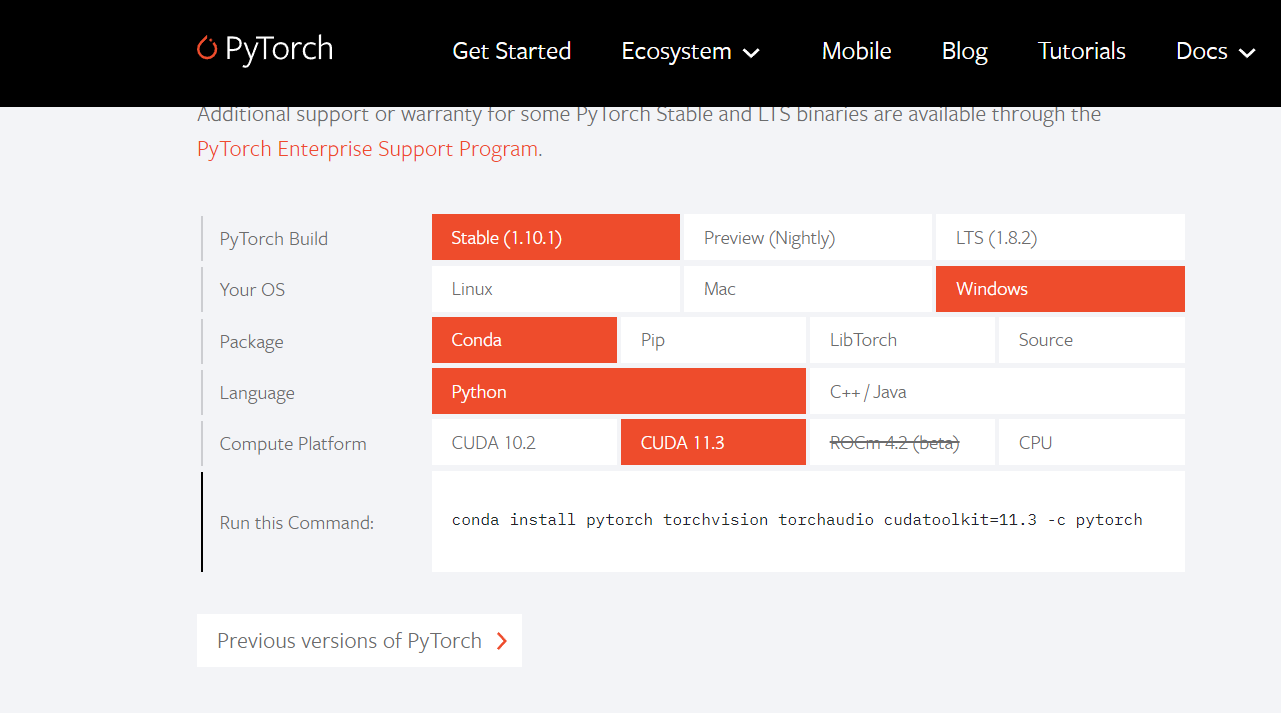Image resolution: width=1281 pixels, height=713 pixels.
Task: Click the PyTorch logo icon
Action: pos(207,48)
